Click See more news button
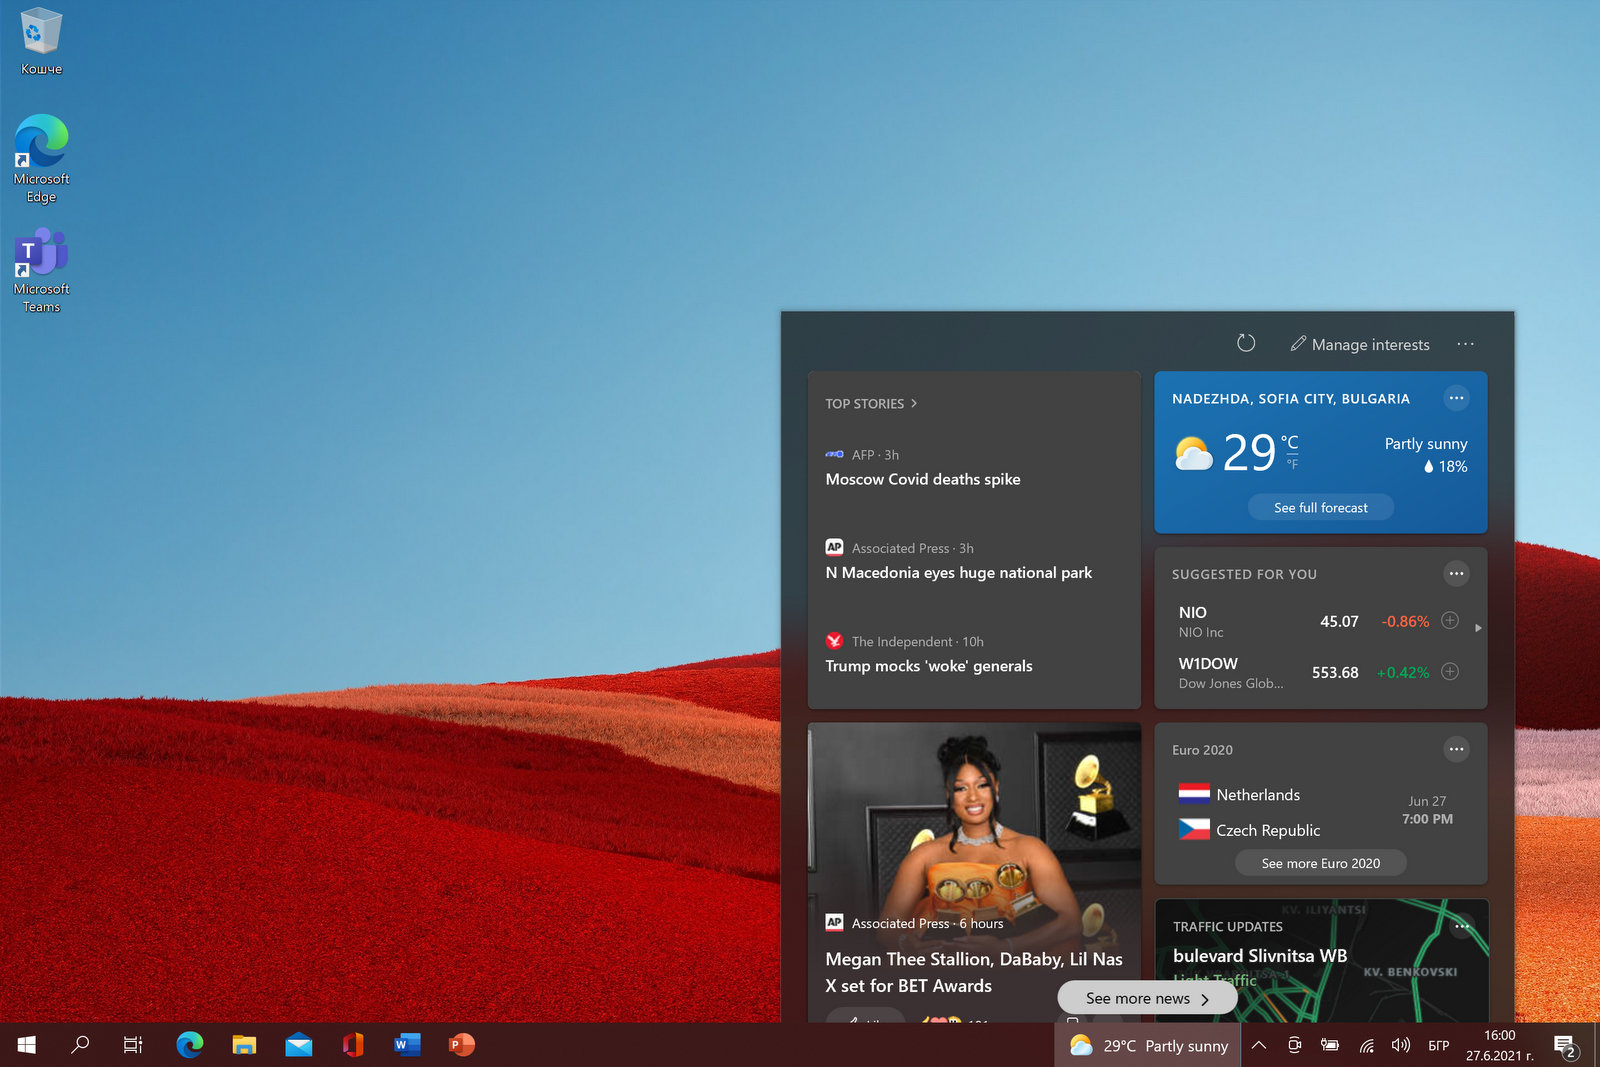1600x1067 pixels. pos(1146,998)
